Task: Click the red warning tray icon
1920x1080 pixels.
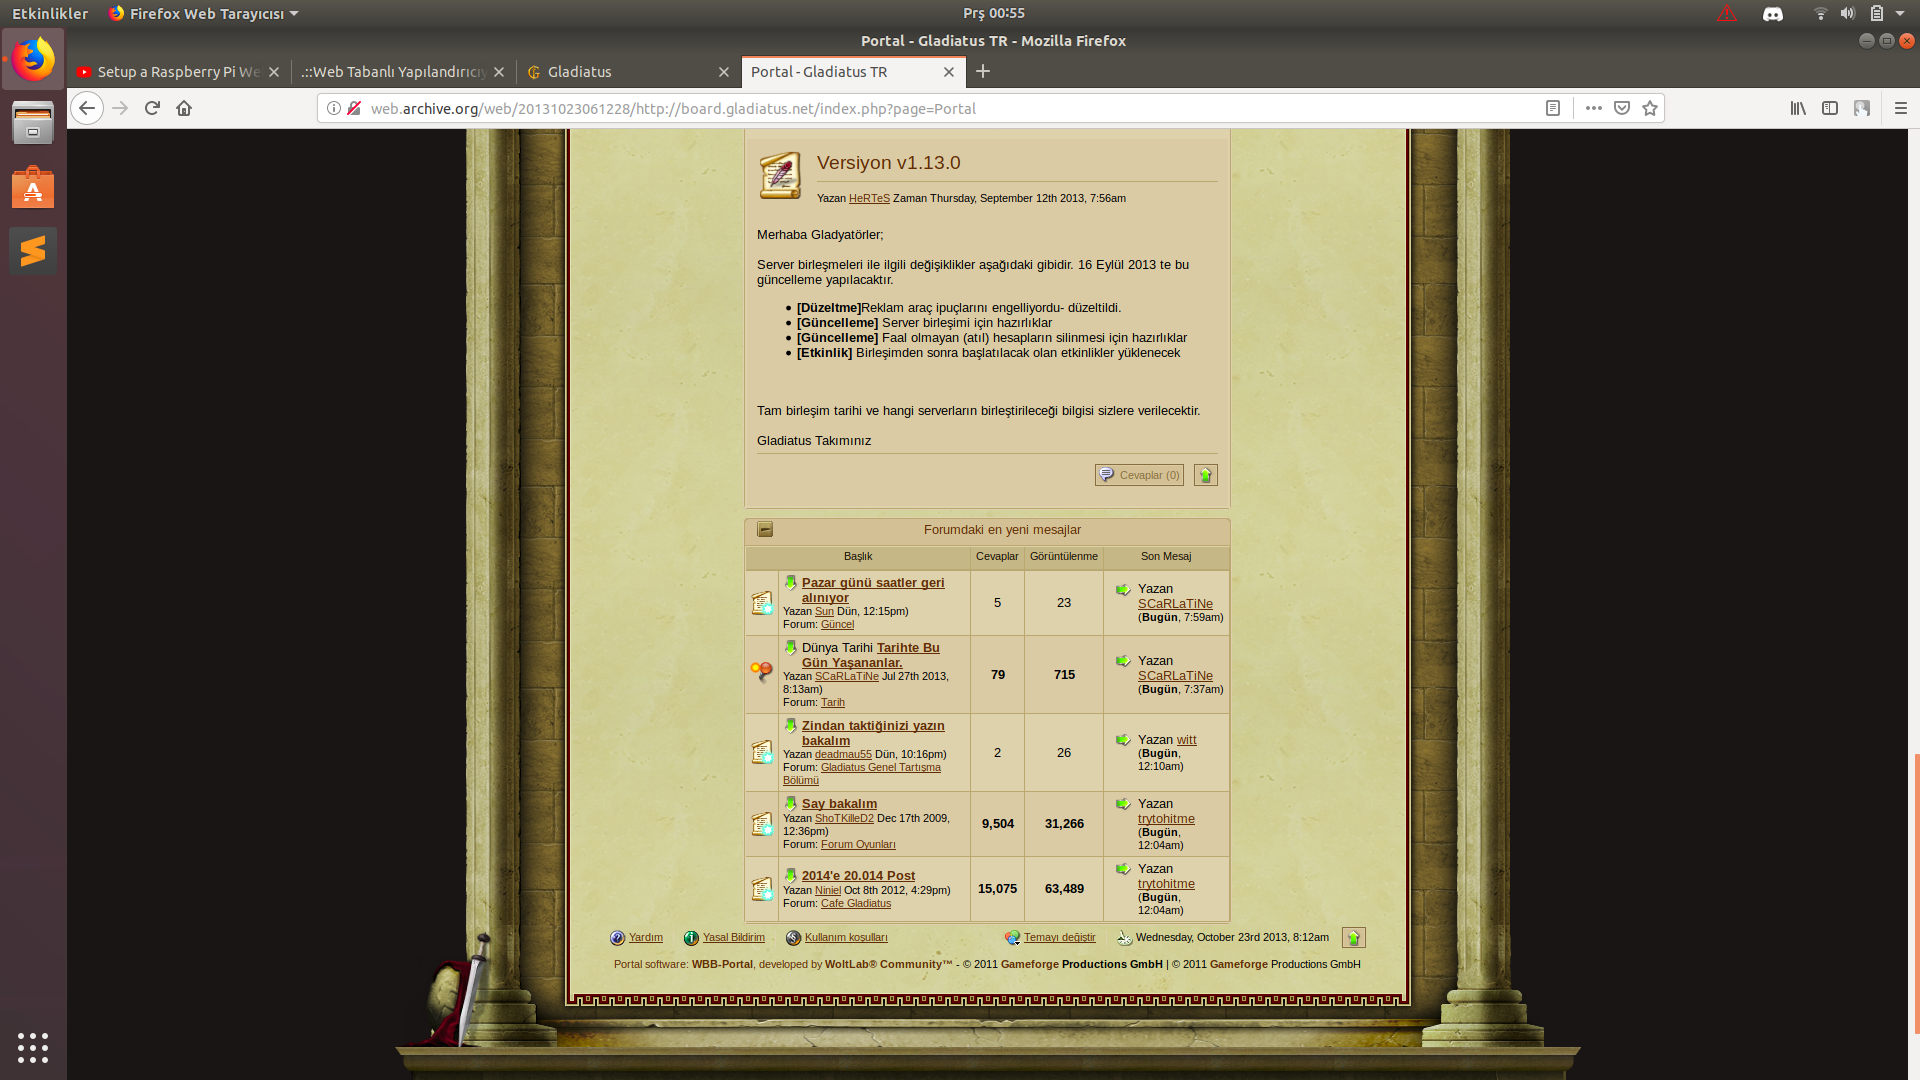Action: tap(1727, 14)
